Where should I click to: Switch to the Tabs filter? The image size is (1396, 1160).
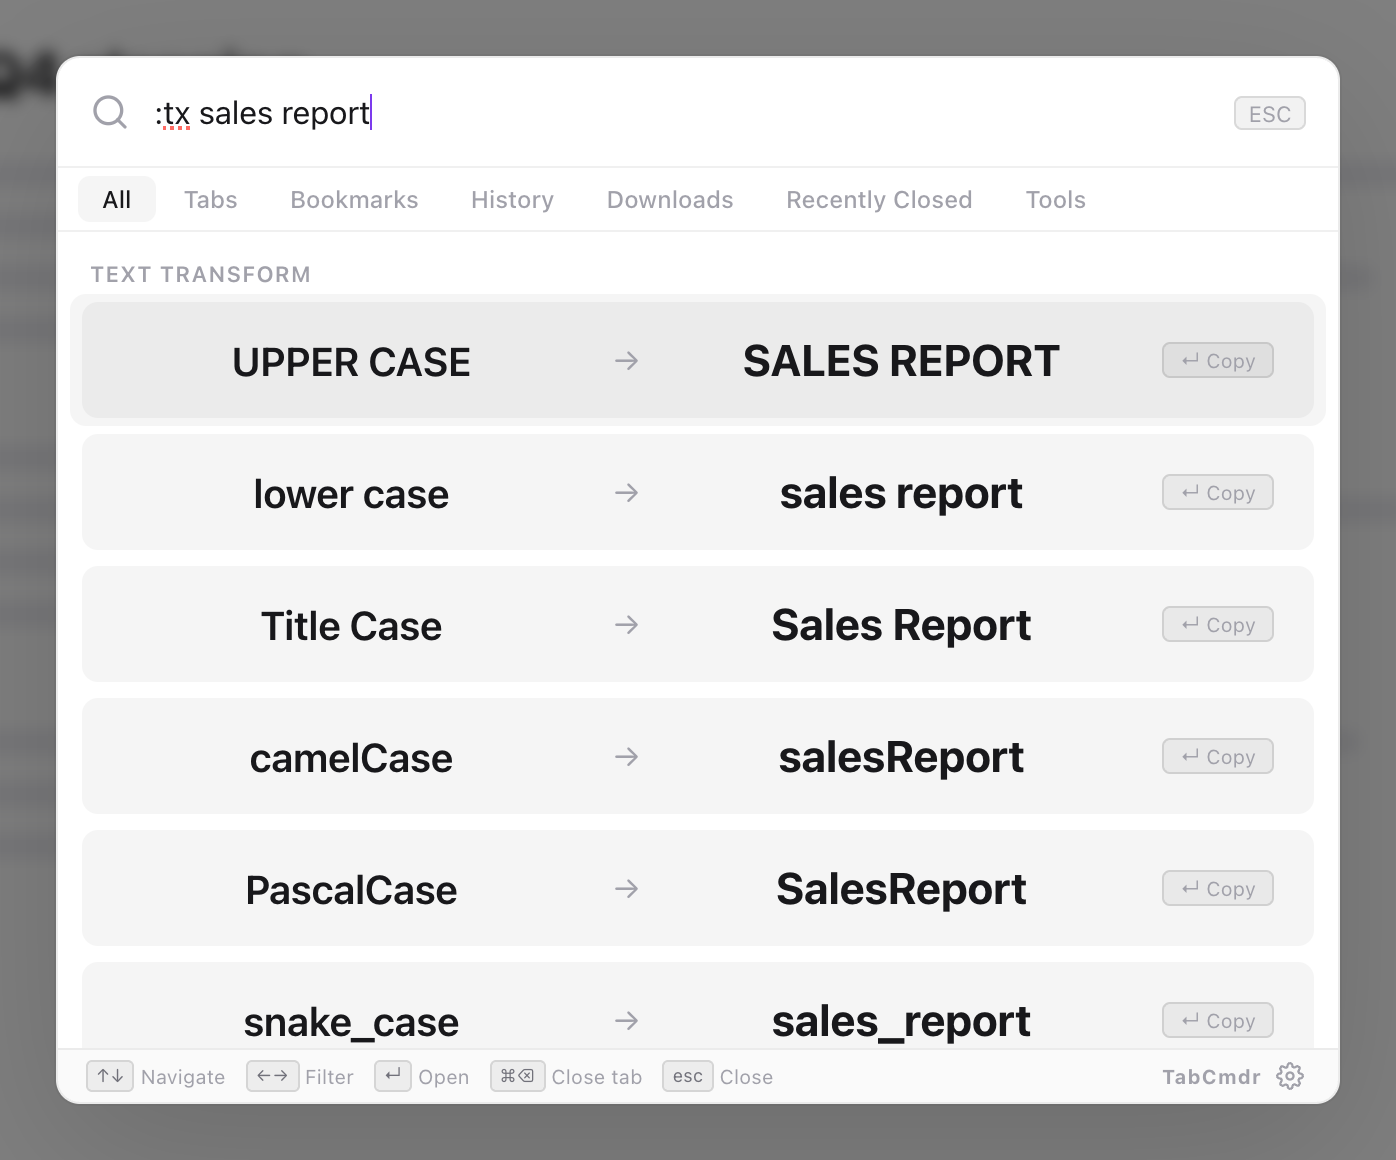pyautogui.click(x=211, y=199)
